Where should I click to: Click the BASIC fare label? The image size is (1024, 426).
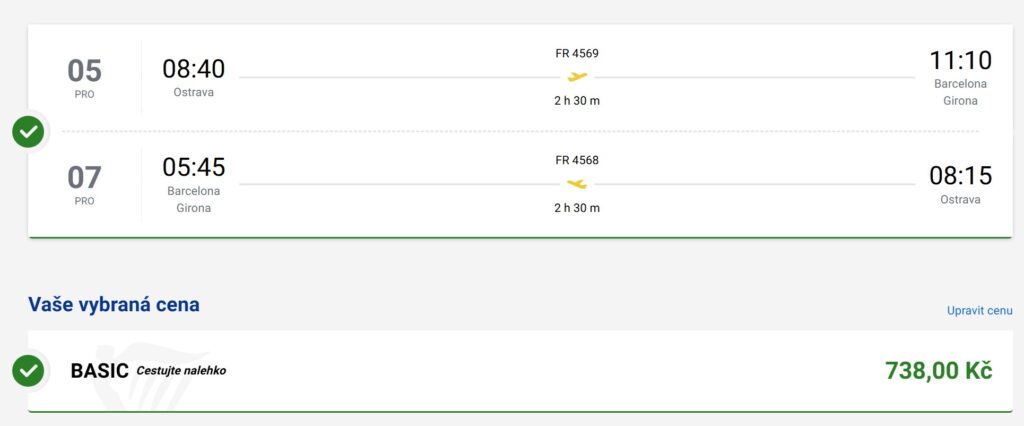[99, 371]
